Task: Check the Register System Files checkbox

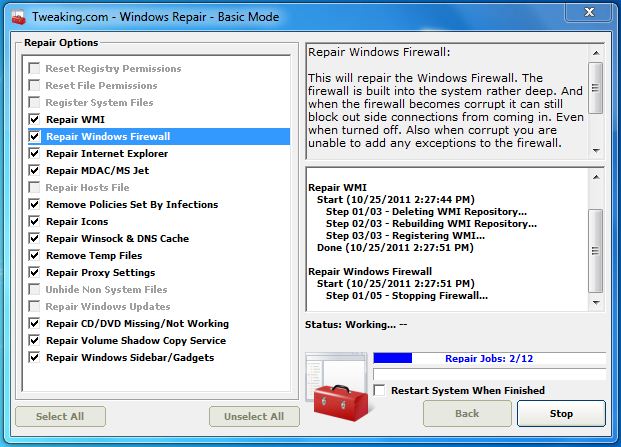Action: point(34,102)
